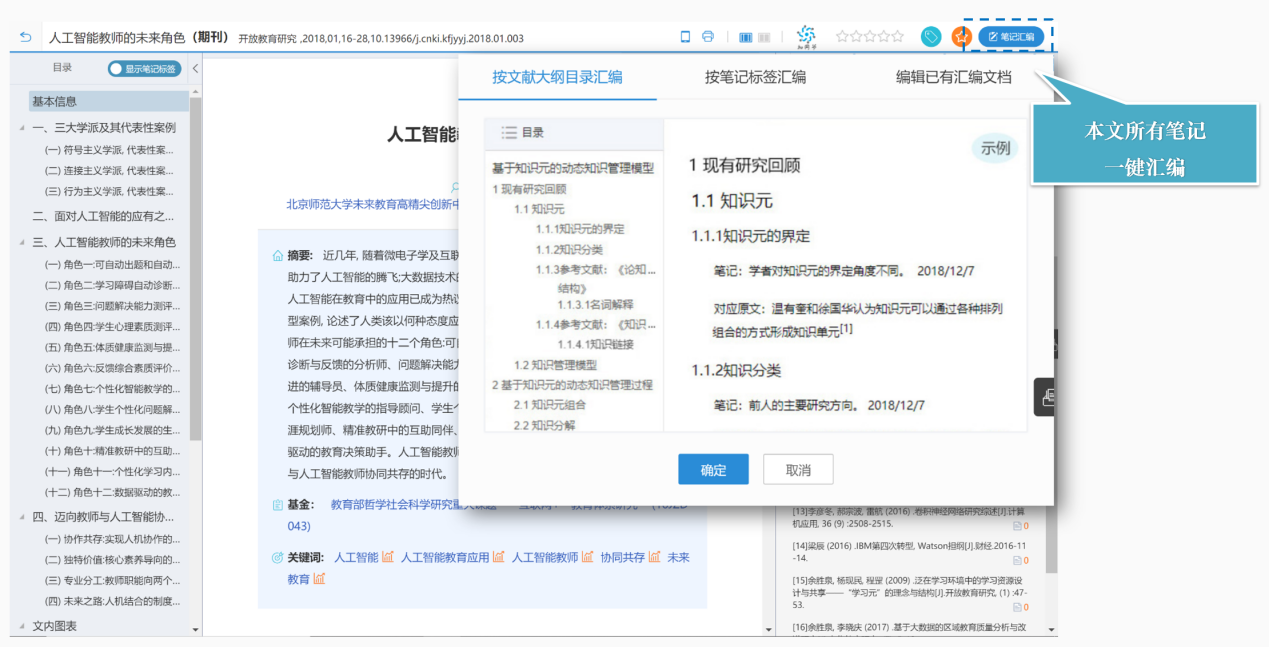The width and height of the screenshot is (1269, 647).
Task: Select the blue multi-column layout icon
Action: (x=745, y=37)
